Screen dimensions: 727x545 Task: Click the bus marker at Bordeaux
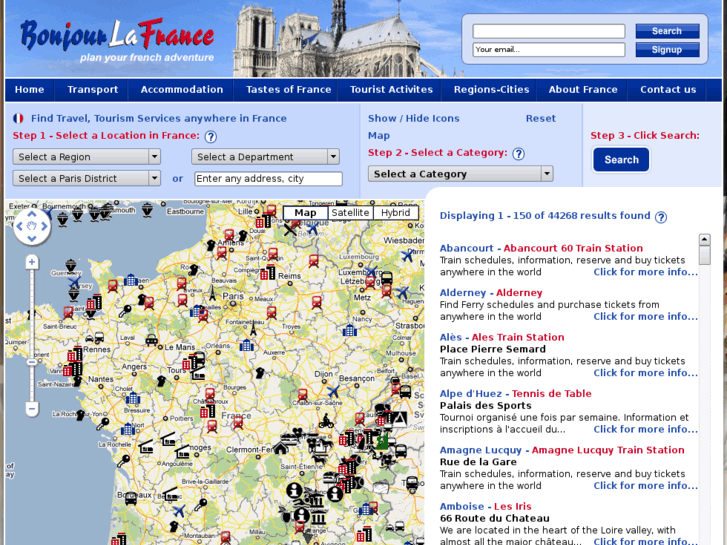(131, 499)
